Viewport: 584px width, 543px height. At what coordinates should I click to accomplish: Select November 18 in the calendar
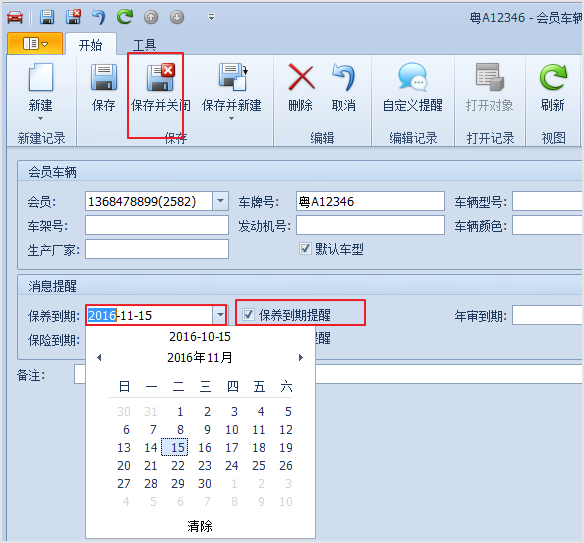coord(259,447)
